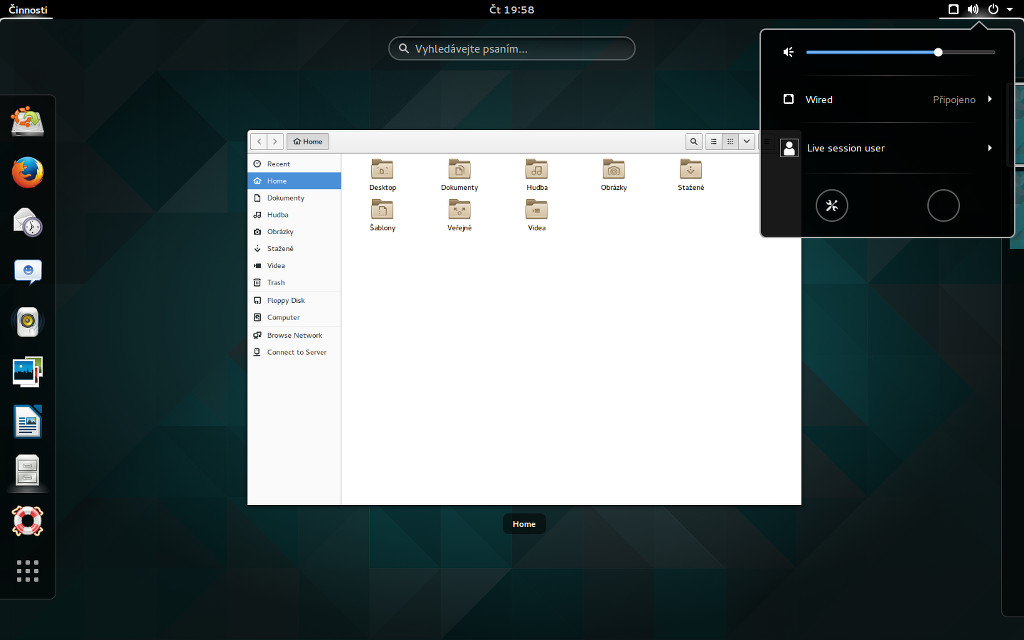Viewport: 1024px width, 640px height.
Task: Open the Desktop folder
Action: (x=382, y=174)
